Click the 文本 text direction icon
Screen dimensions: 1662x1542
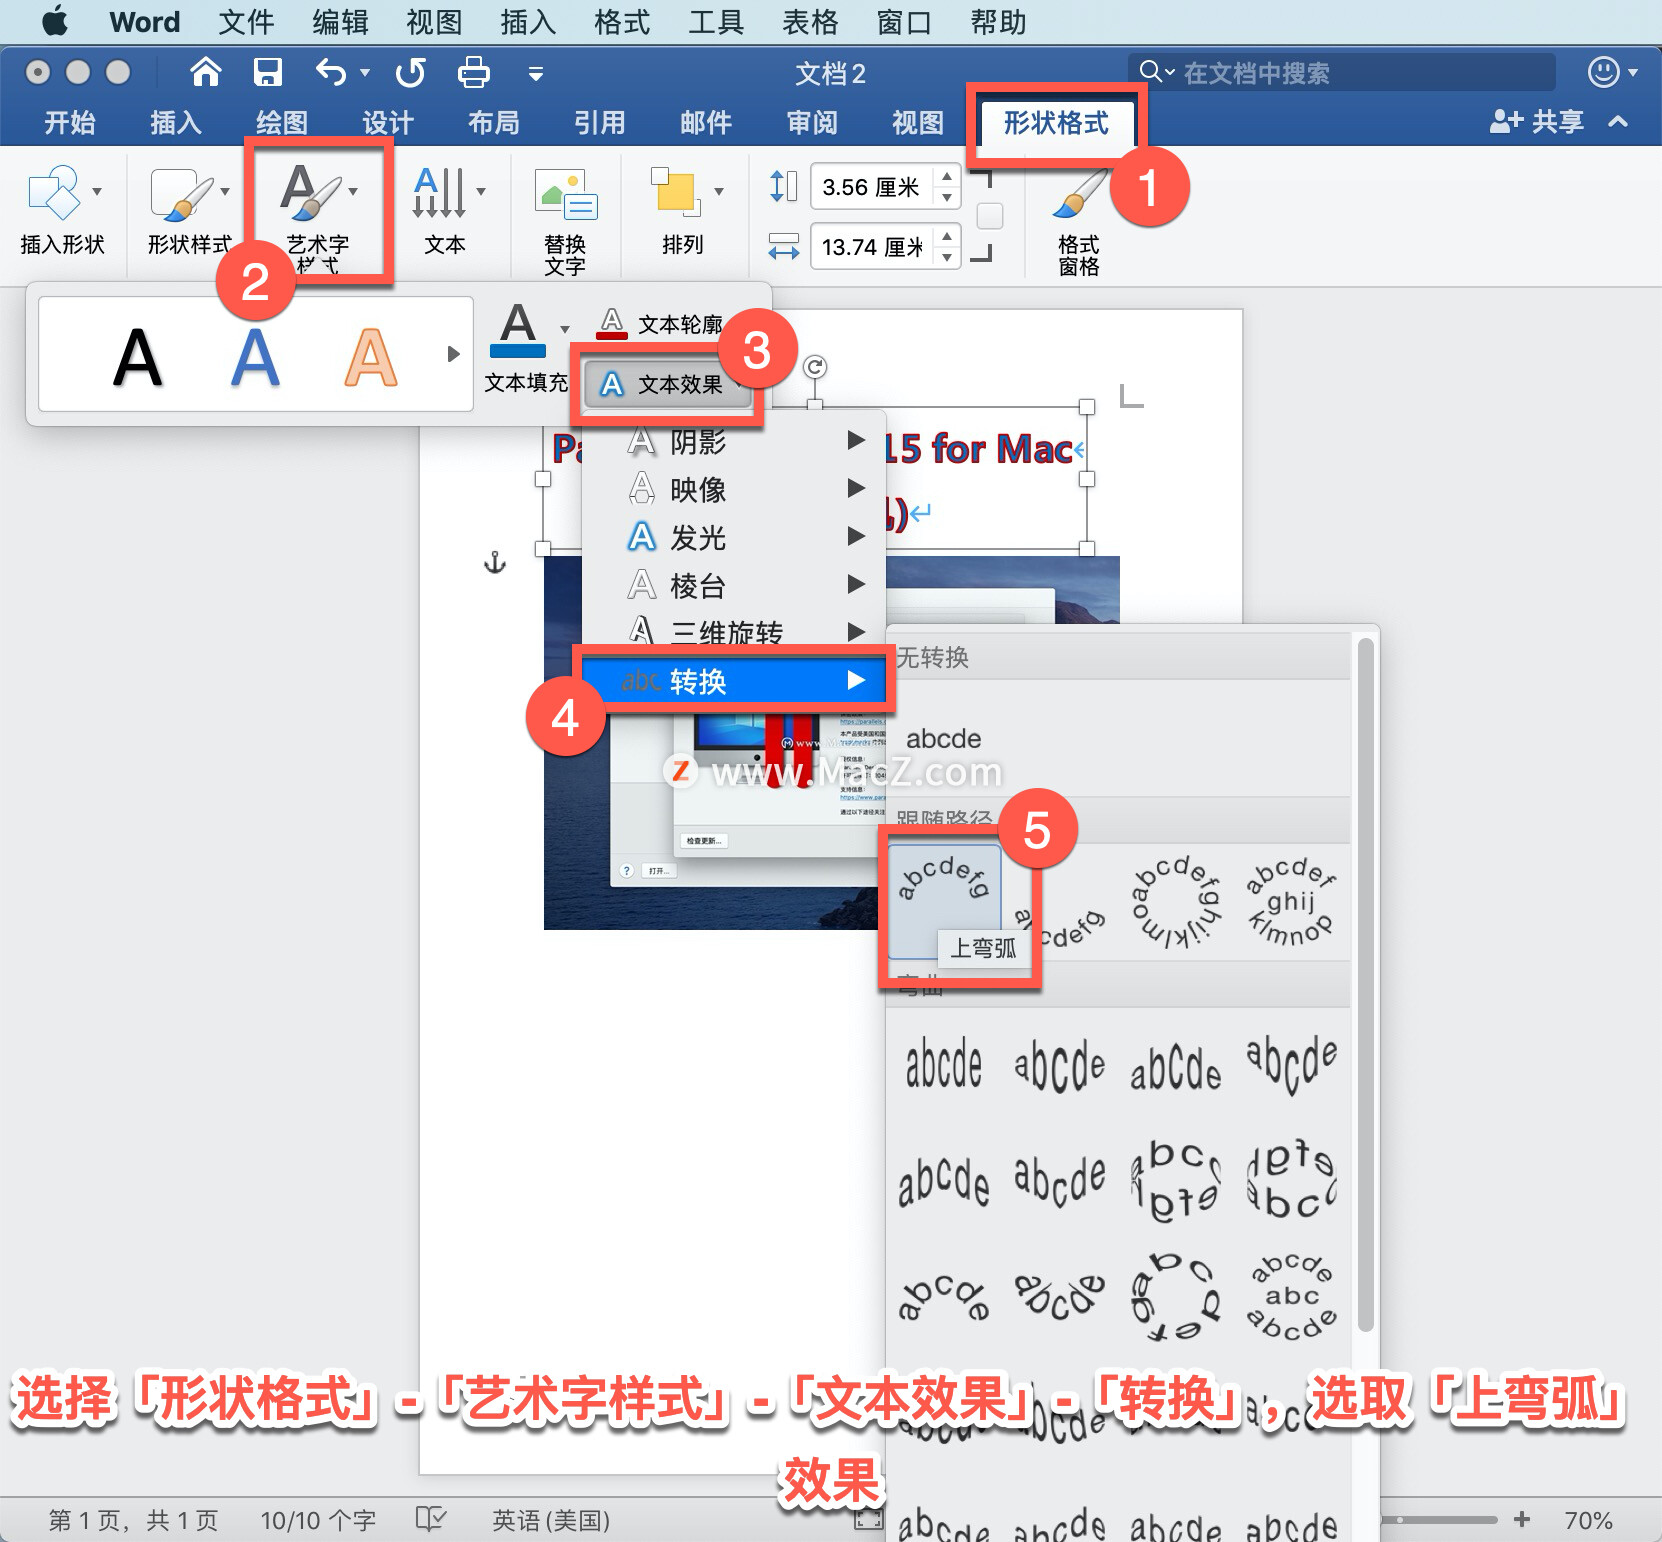(x=438, y=192)
